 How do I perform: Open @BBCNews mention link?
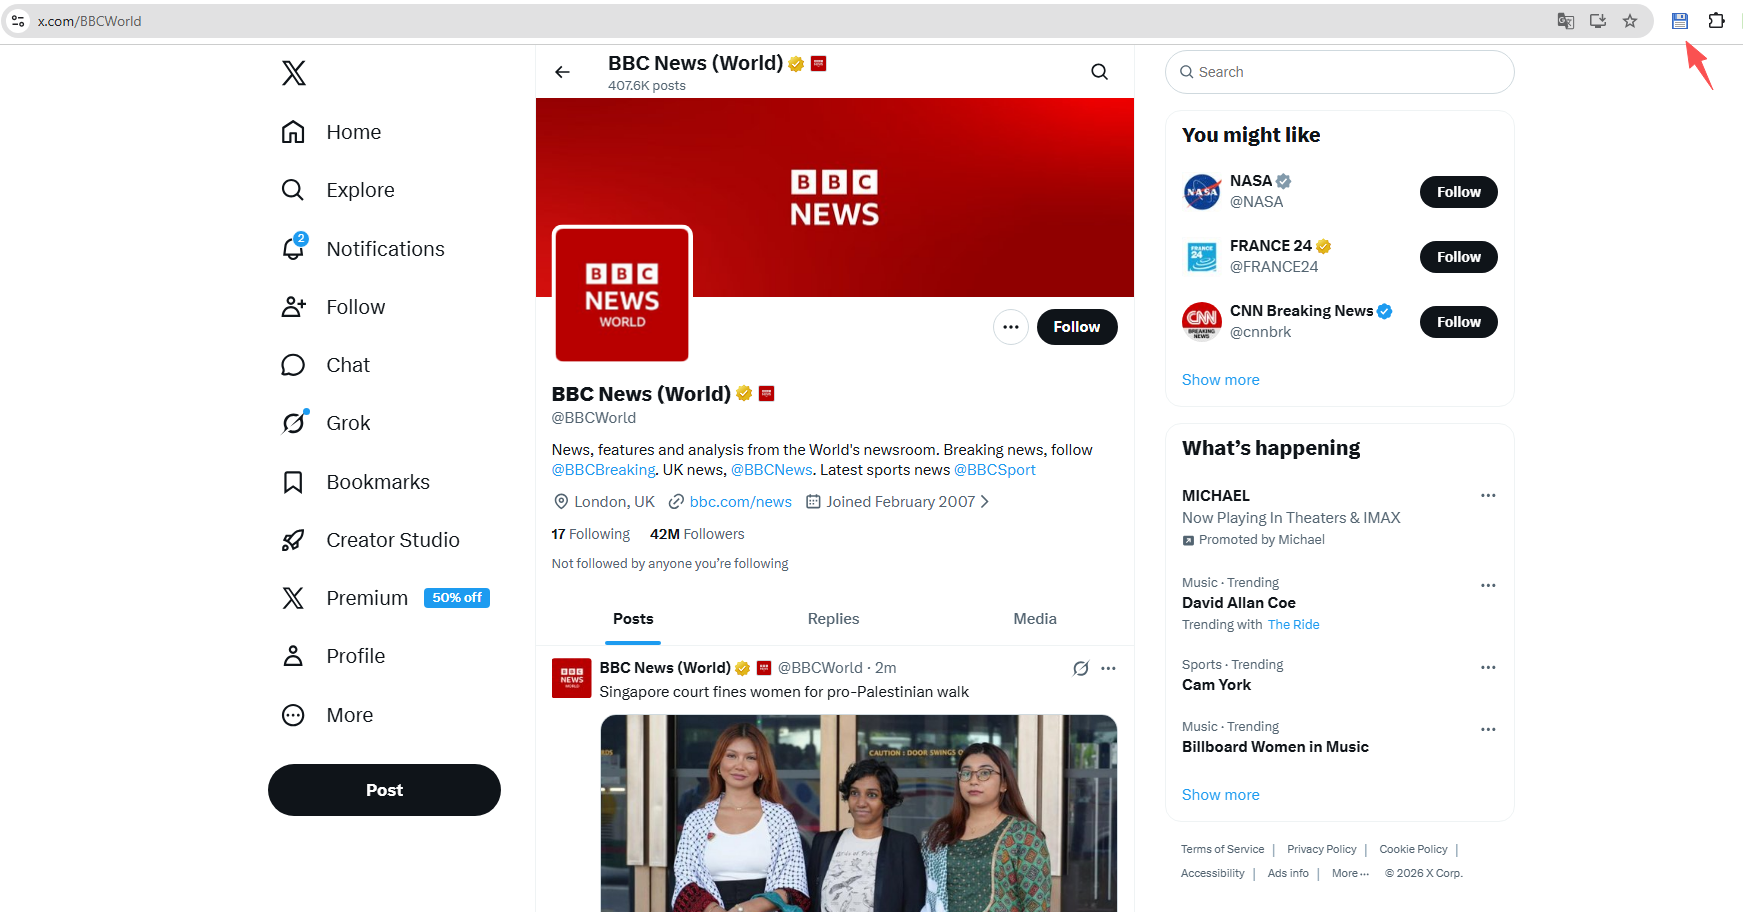coord(771,470)
